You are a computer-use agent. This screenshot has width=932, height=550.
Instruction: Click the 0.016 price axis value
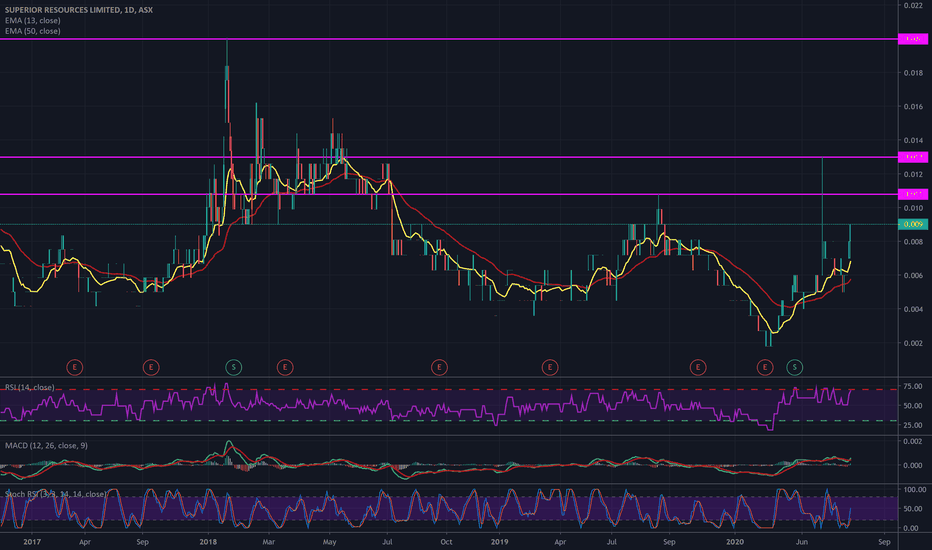pyautogui.click(x=914, y=107)
